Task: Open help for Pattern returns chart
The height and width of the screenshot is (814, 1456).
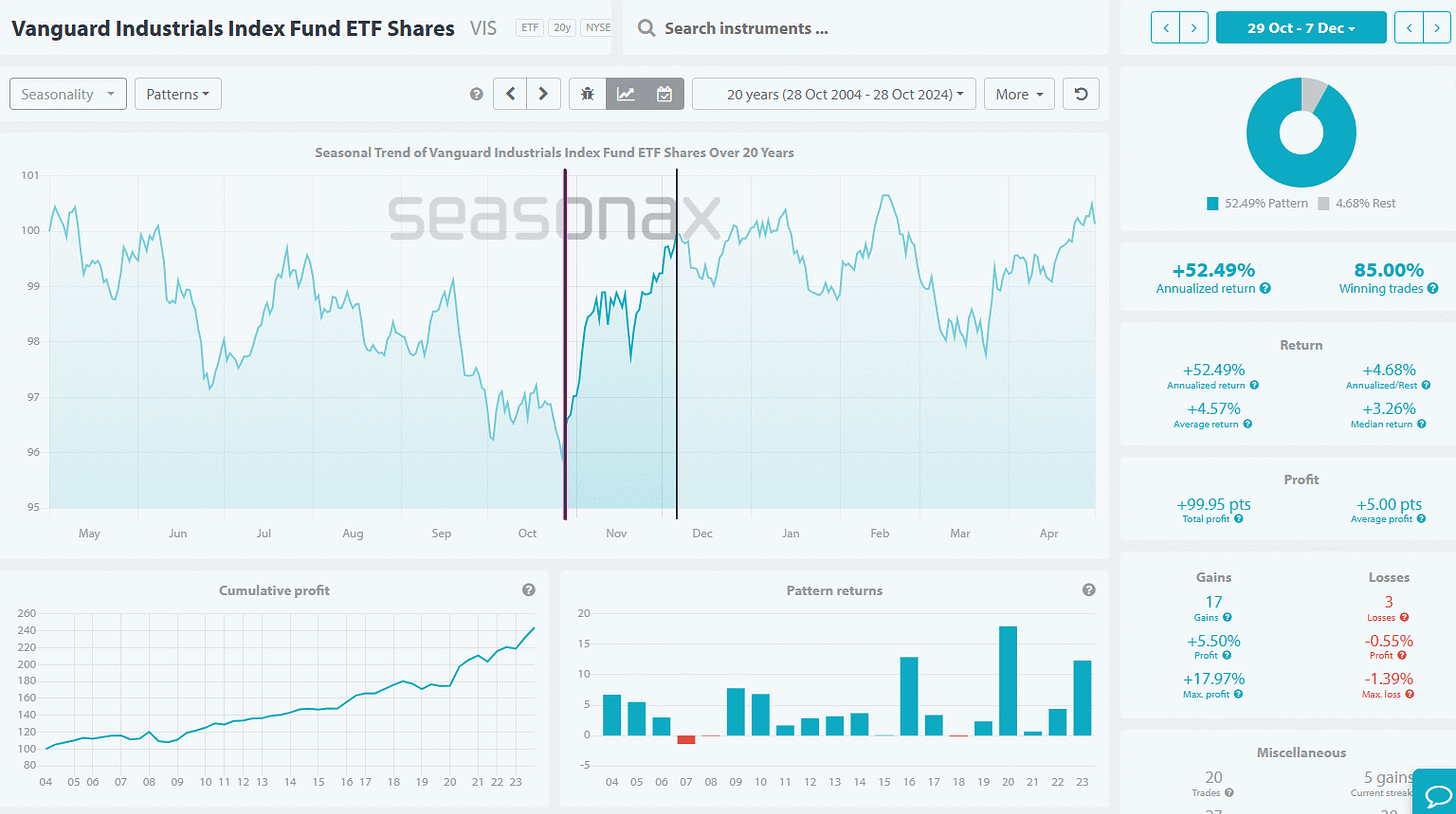Action: tap(1089, 590)
